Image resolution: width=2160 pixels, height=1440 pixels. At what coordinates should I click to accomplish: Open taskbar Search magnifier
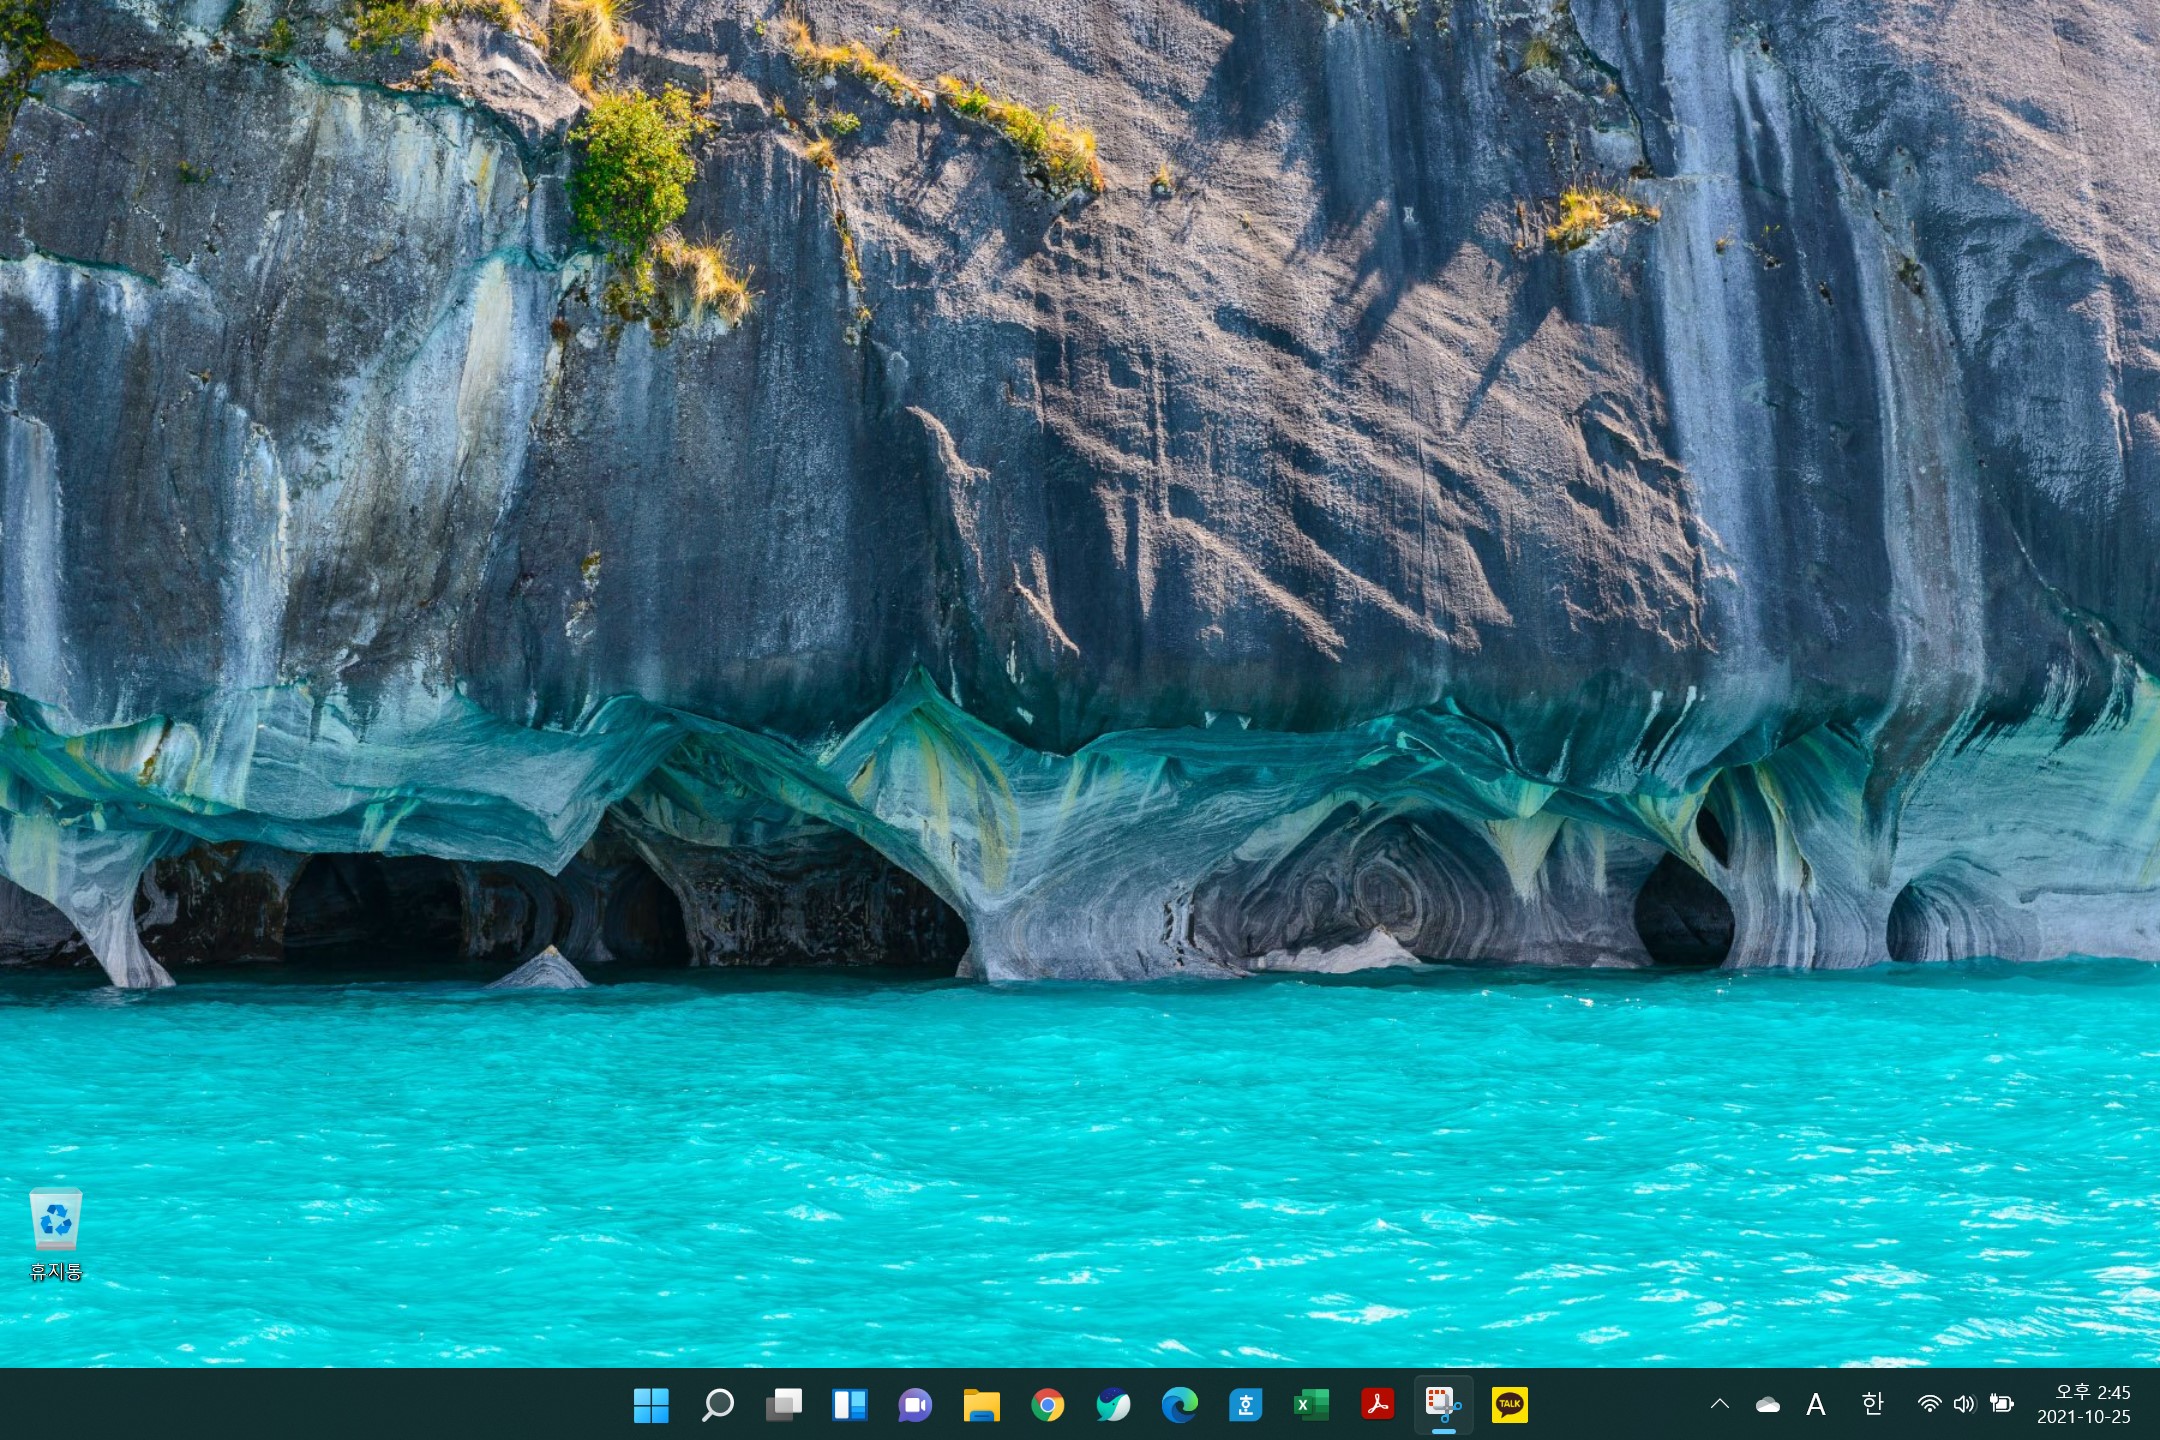[717, 1405]
